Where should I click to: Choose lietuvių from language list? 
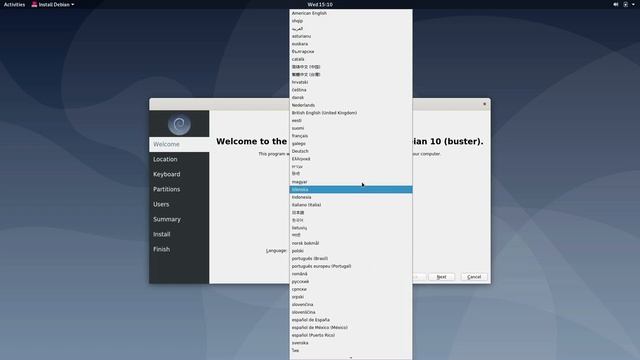point(351,228)
